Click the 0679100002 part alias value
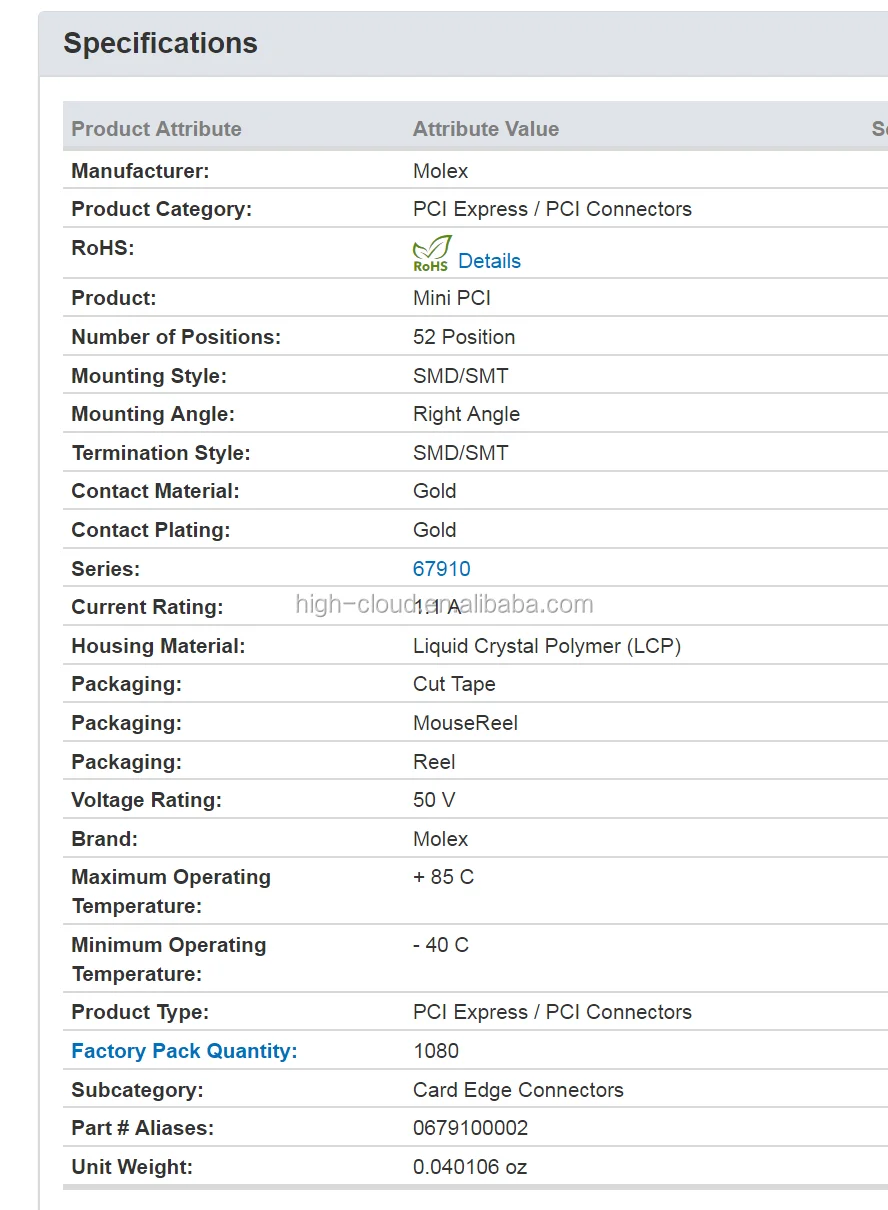The width and height of the screenshot is (888, 1210). 470,1128
